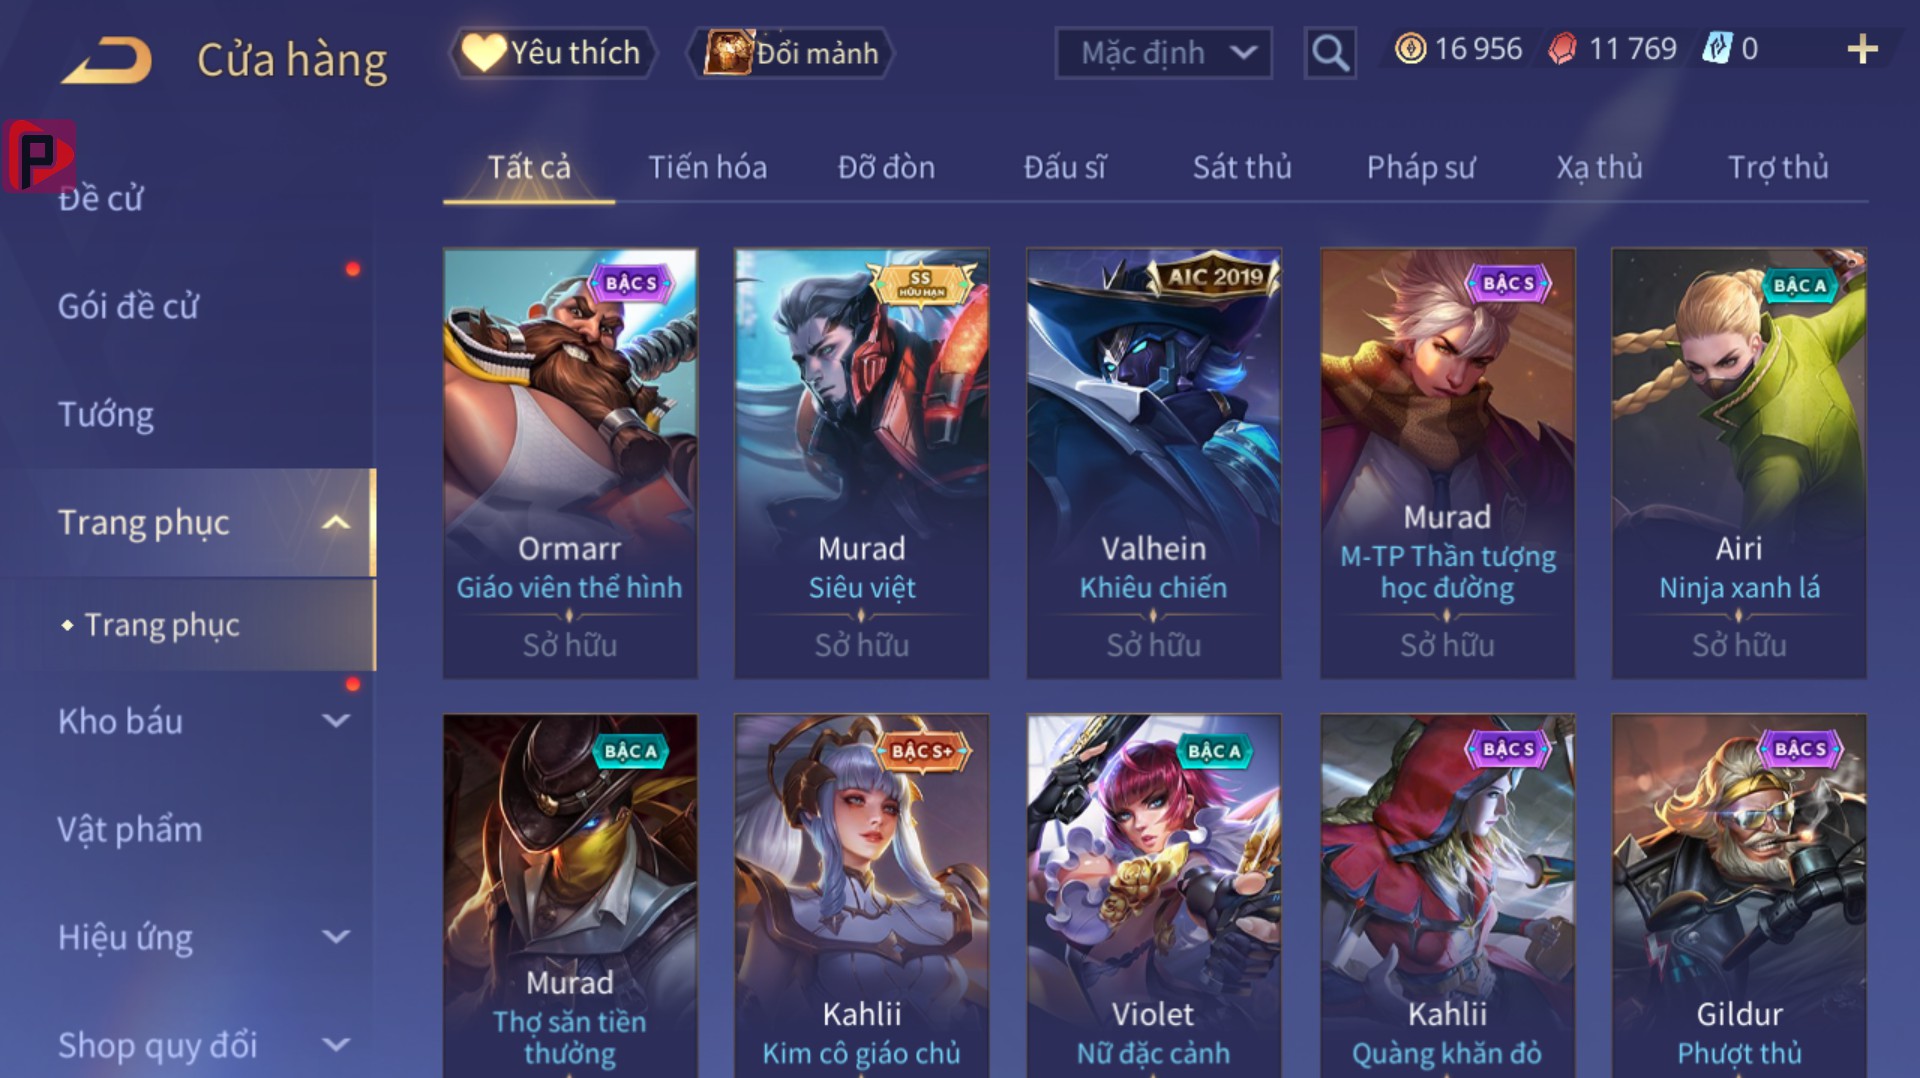Switch to the Sát thủ tab
1920x1078 pixels.
tap(1242, 167)
